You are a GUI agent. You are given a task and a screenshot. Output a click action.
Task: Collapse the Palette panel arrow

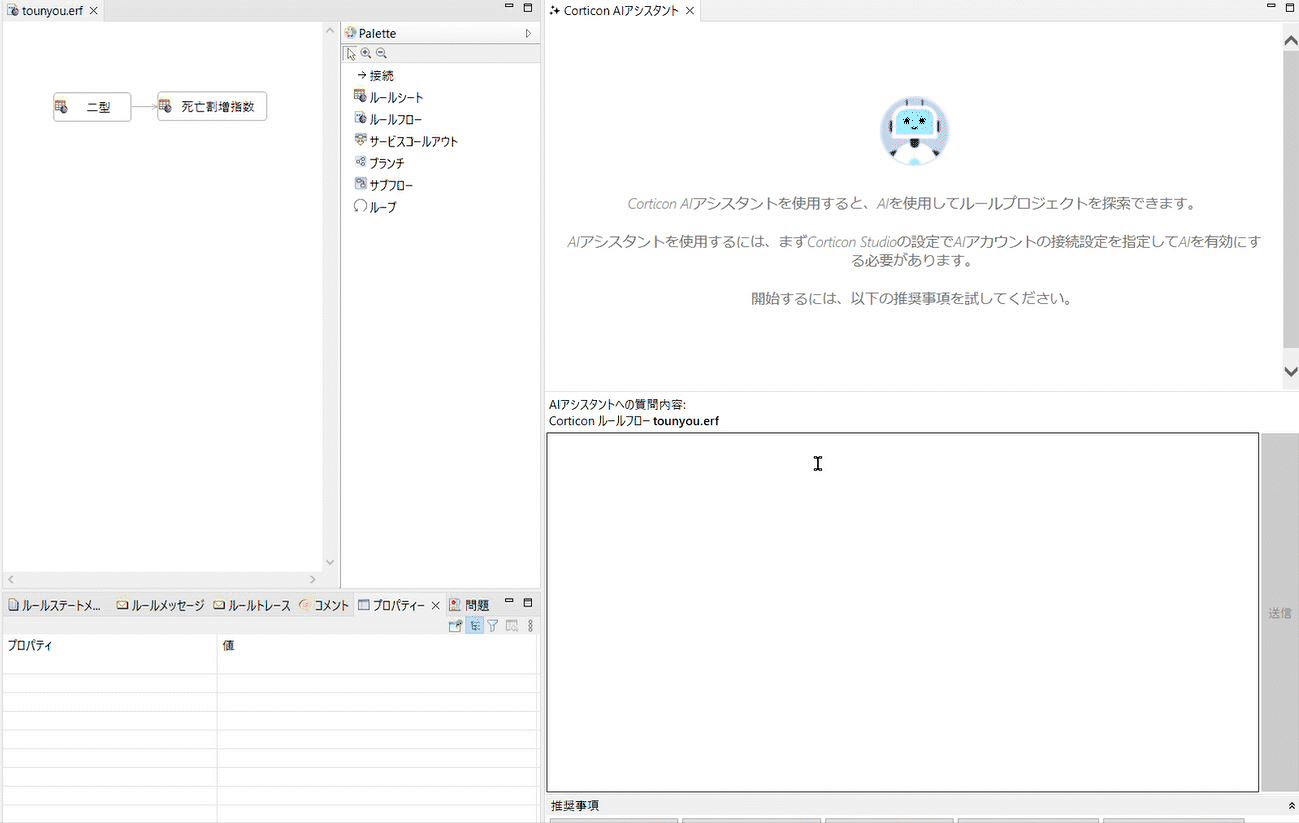click(528, 33)
